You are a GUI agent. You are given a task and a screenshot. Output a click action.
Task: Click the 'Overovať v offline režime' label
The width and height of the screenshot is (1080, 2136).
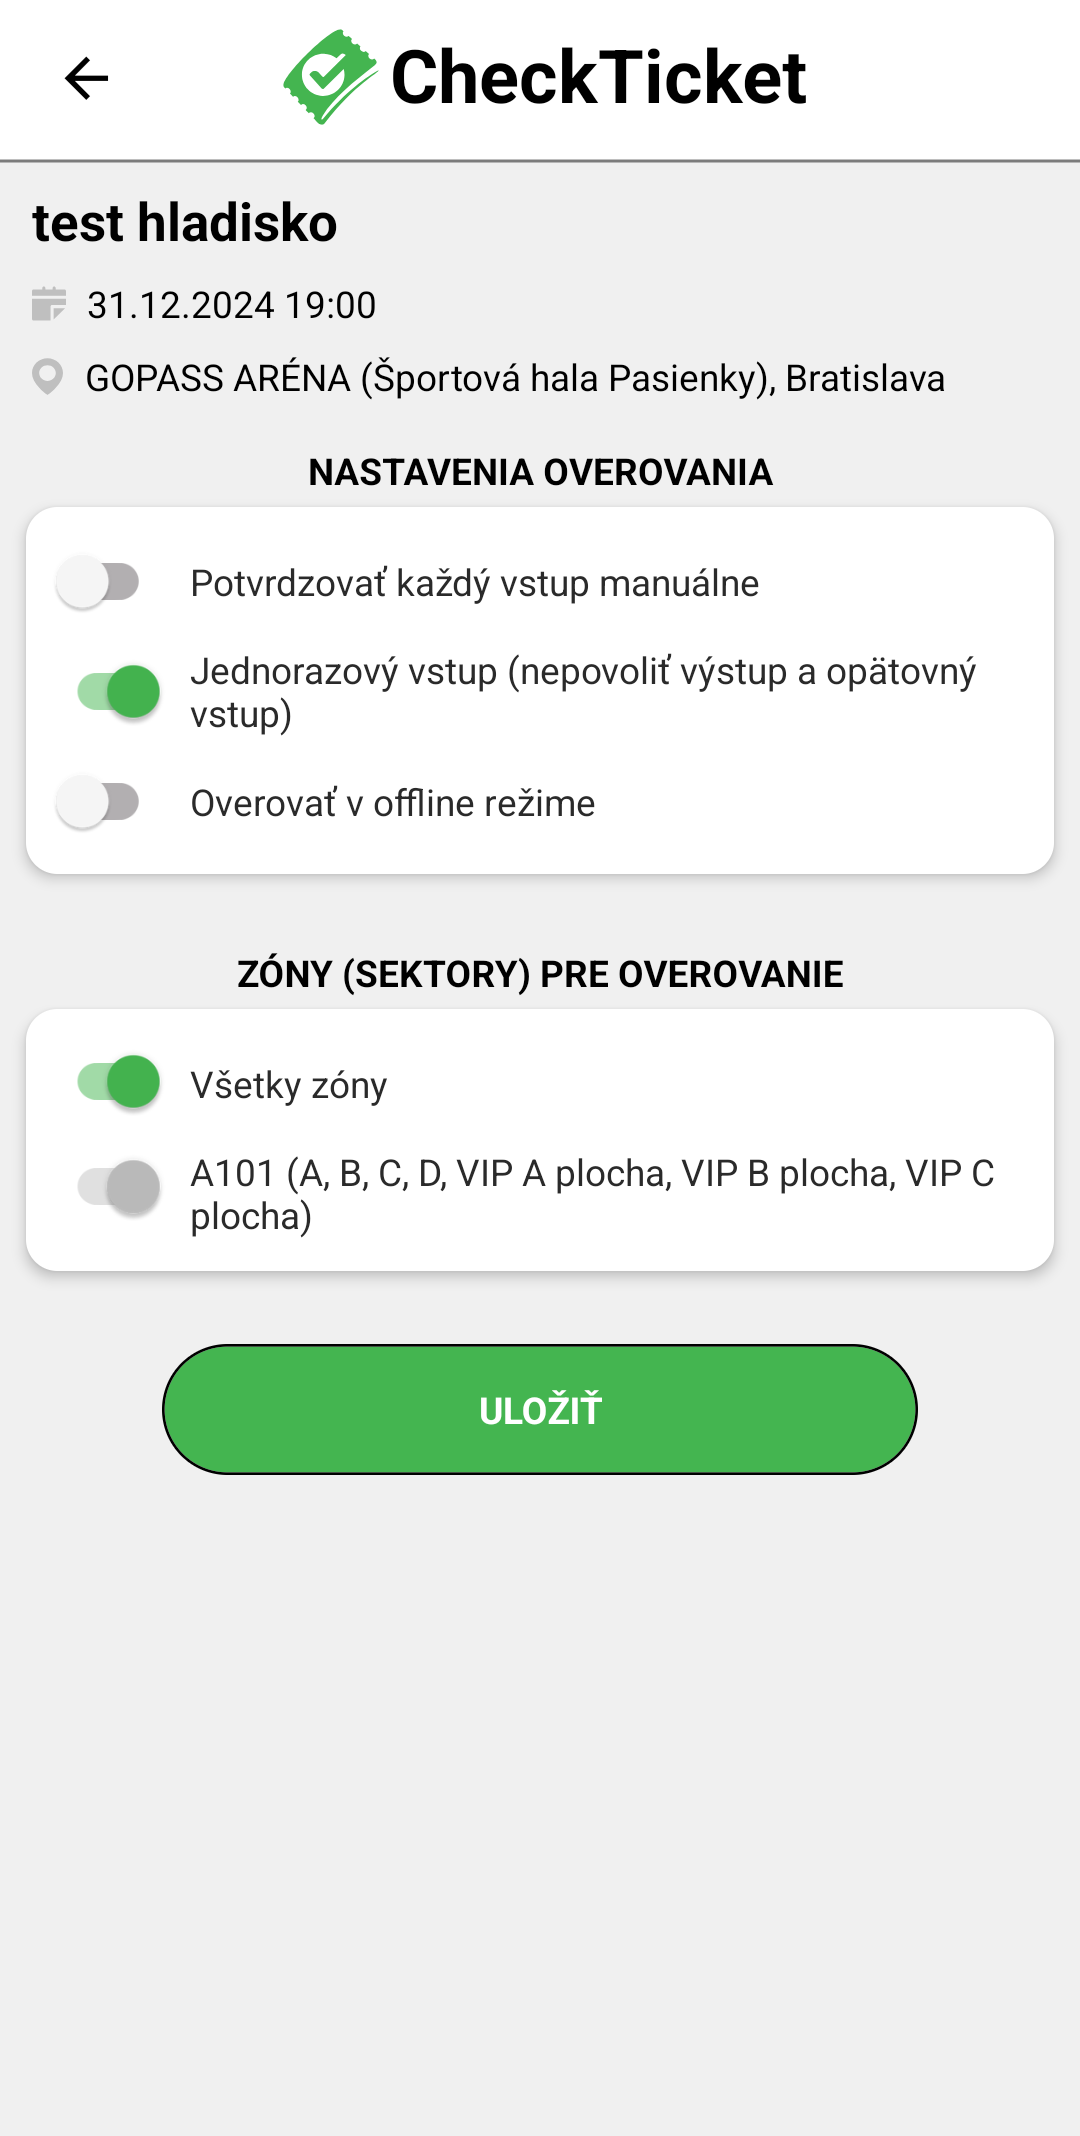tap(392, 803)
